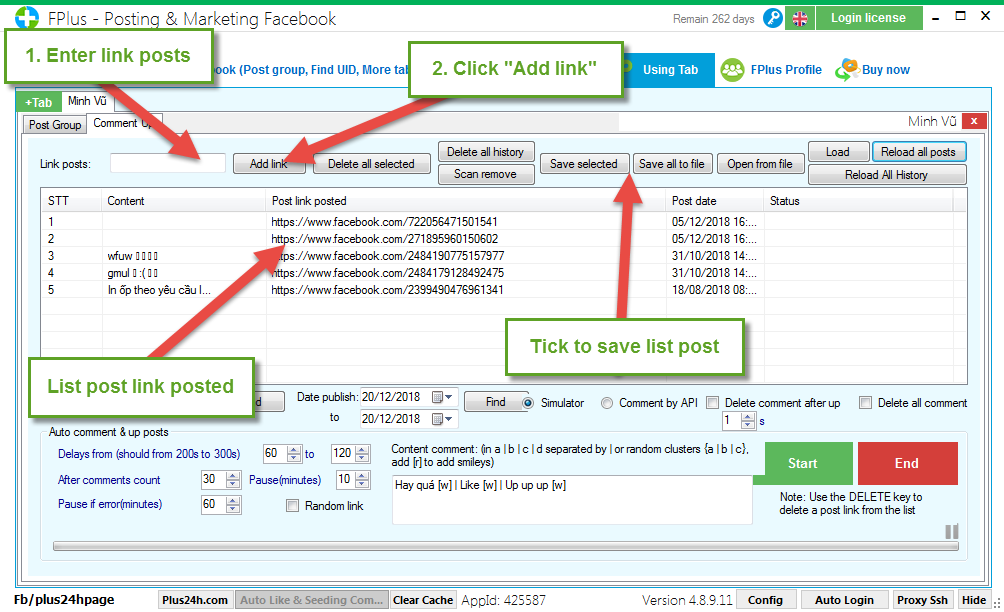Select Comment by API radio option
The height and width of the screenshot is (612, 1004).
coord(607,403)
